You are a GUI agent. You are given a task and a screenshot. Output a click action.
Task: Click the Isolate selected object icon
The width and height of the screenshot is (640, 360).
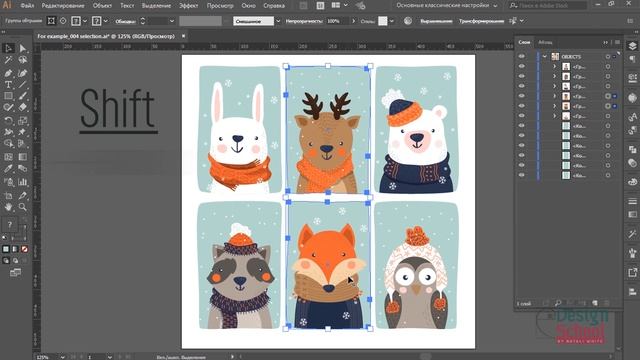click(51, 21)
